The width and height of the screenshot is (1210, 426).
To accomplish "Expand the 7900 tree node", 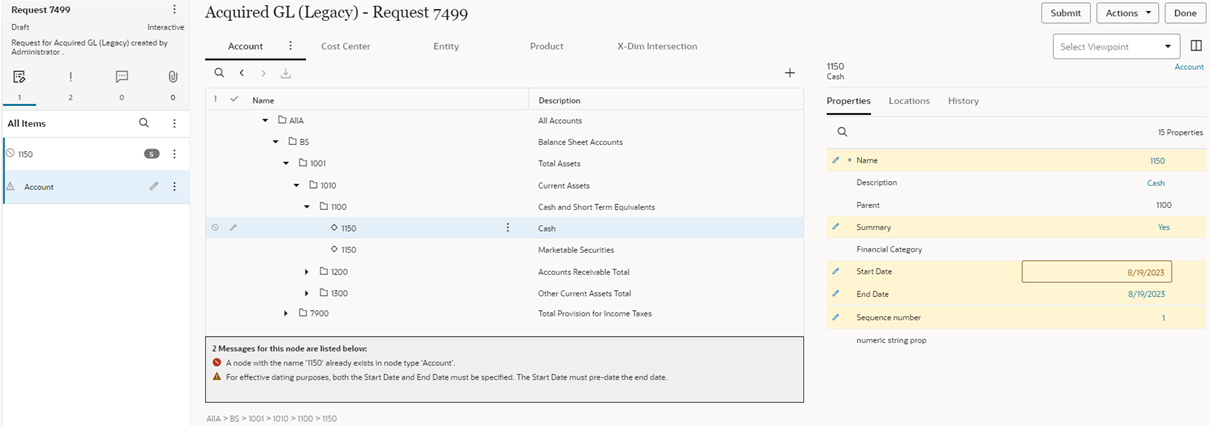I will [x=286, y=313].
